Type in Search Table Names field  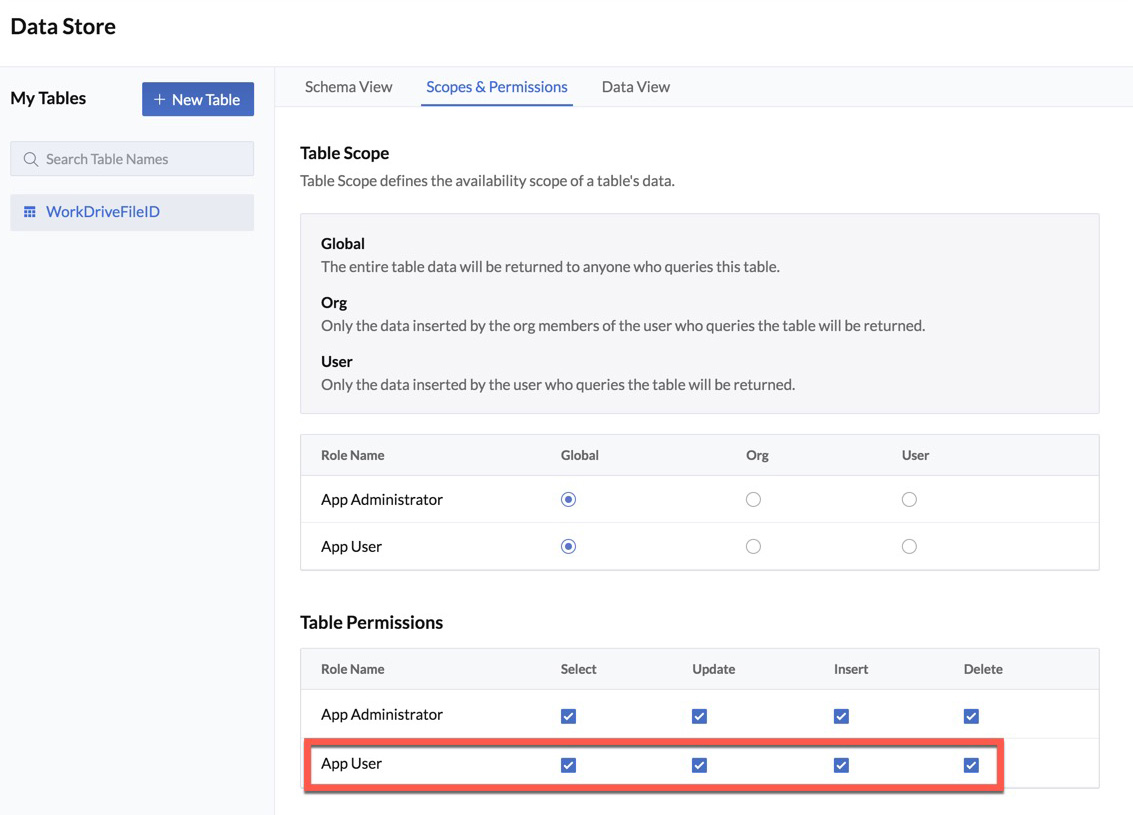coord(140,159)
